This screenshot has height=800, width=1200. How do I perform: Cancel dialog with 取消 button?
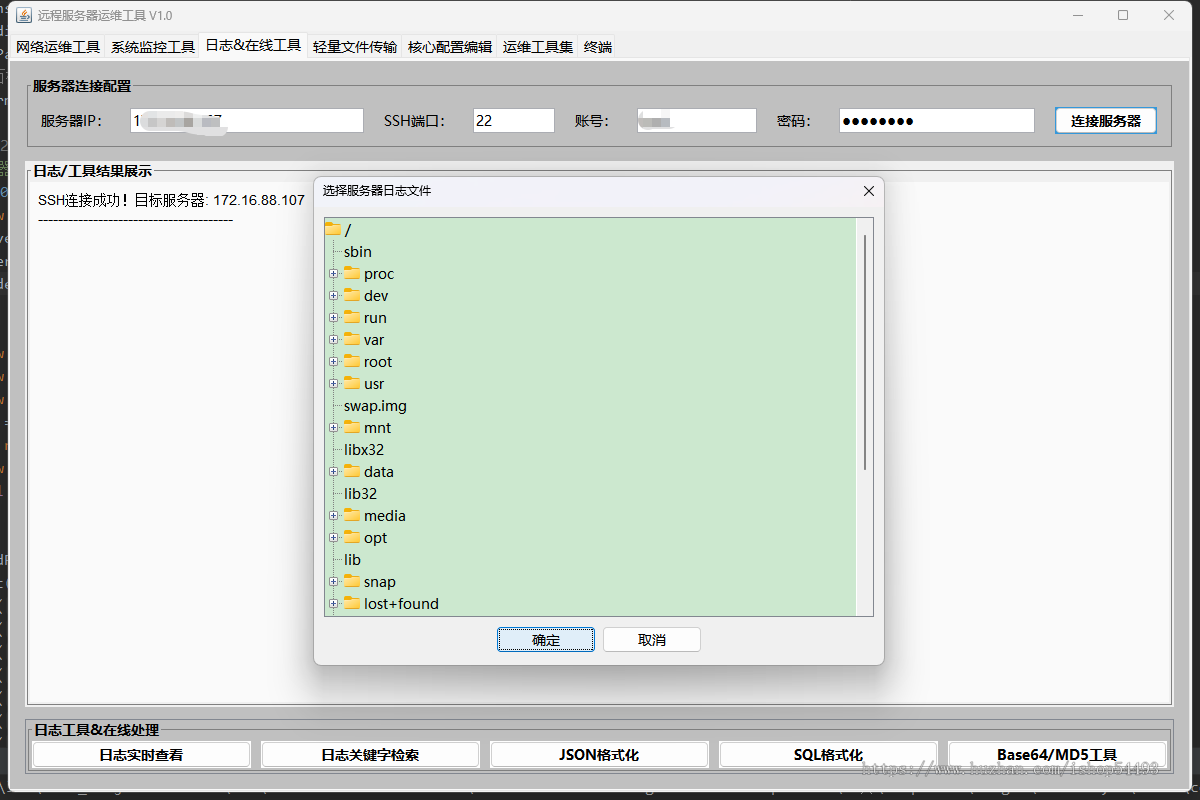(652, 640)
